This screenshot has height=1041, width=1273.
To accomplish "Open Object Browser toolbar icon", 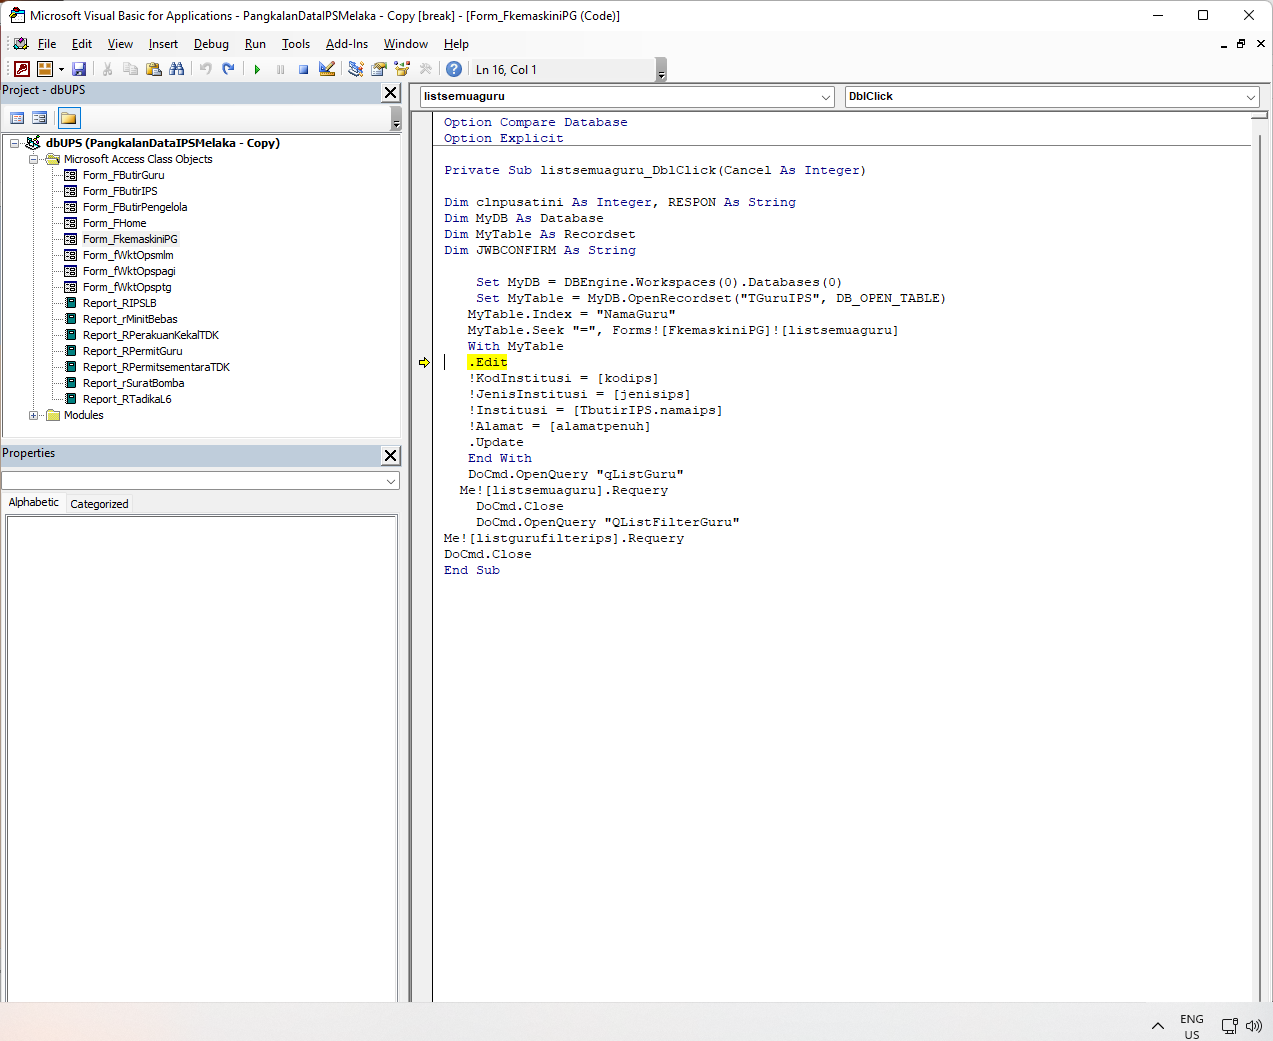I will tap(402, 69).
